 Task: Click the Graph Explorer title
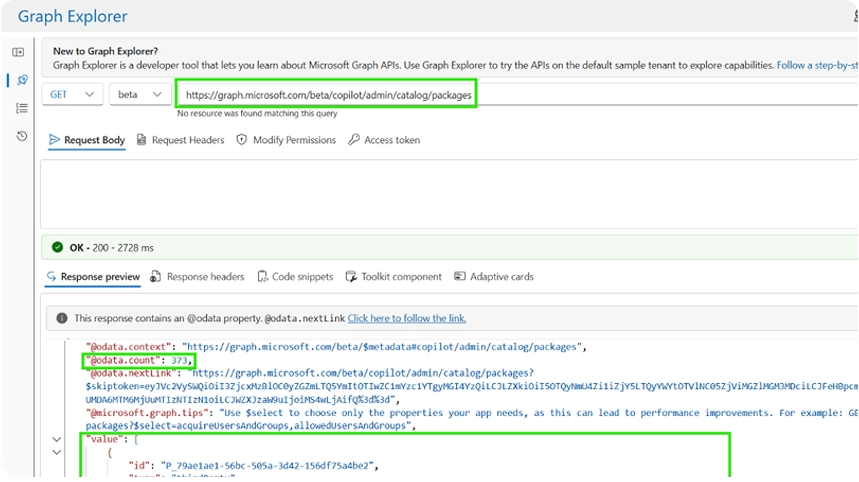[72, 16]
